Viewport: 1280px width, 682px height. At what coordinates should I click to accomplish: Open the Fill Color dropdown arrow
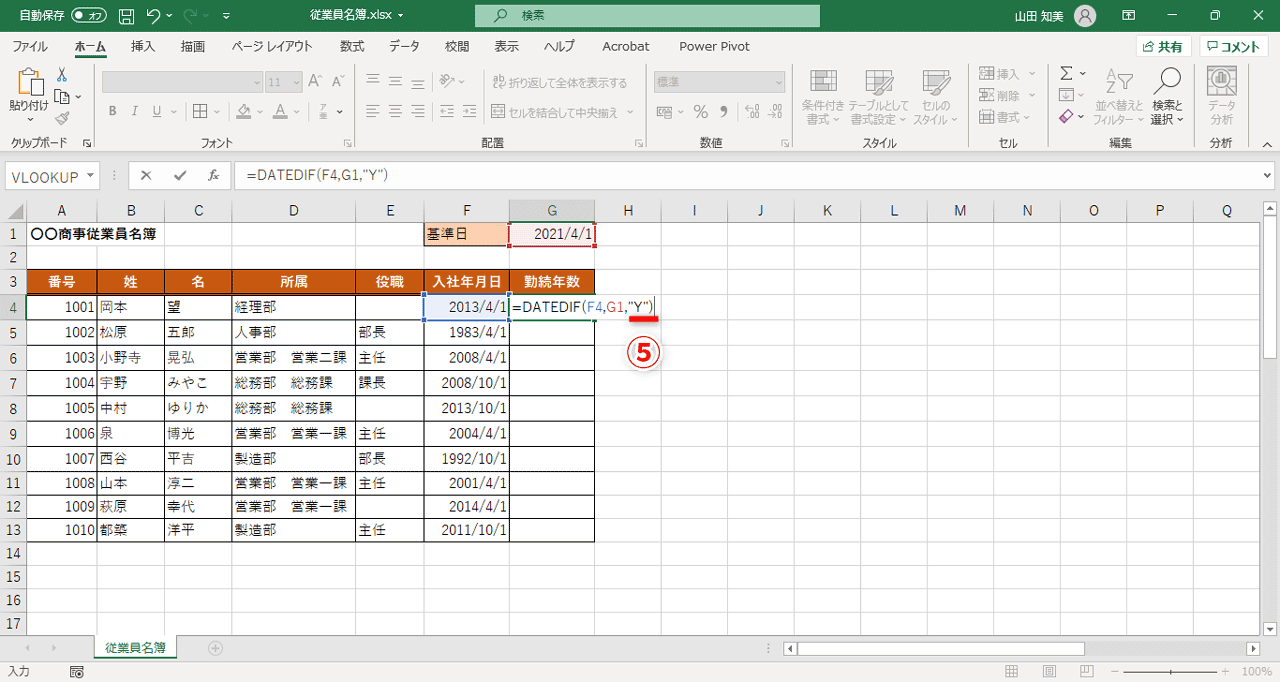[260, 112]
